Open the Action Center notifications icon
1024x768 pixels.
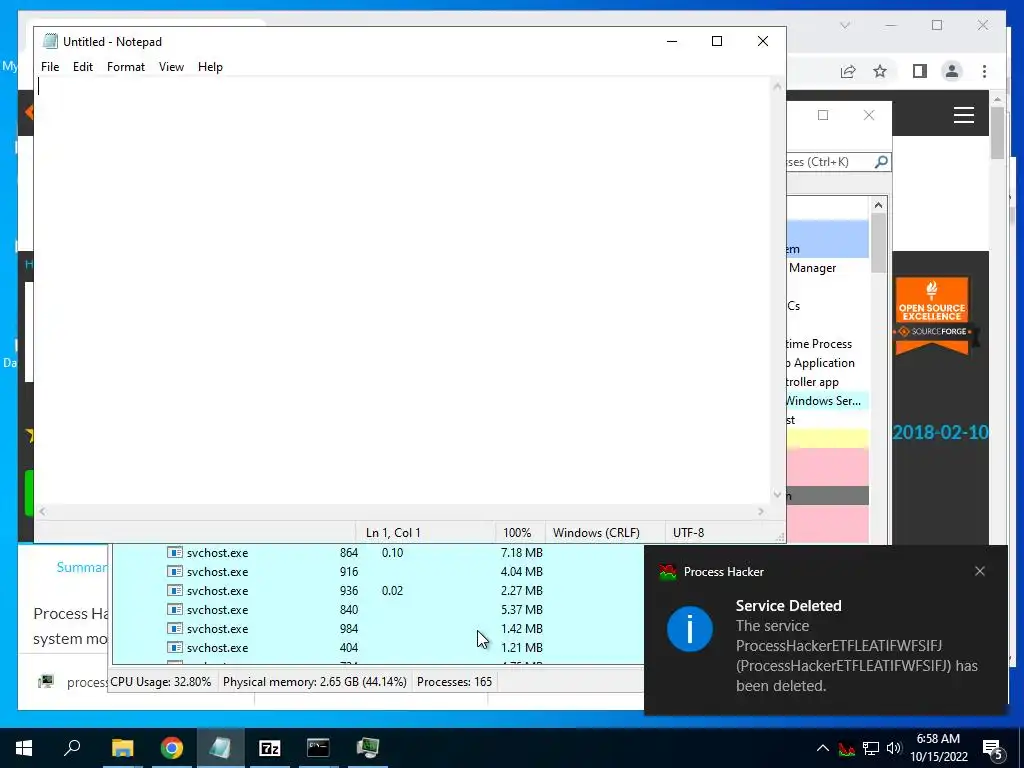pyautogui.click(x=993, y=748)
